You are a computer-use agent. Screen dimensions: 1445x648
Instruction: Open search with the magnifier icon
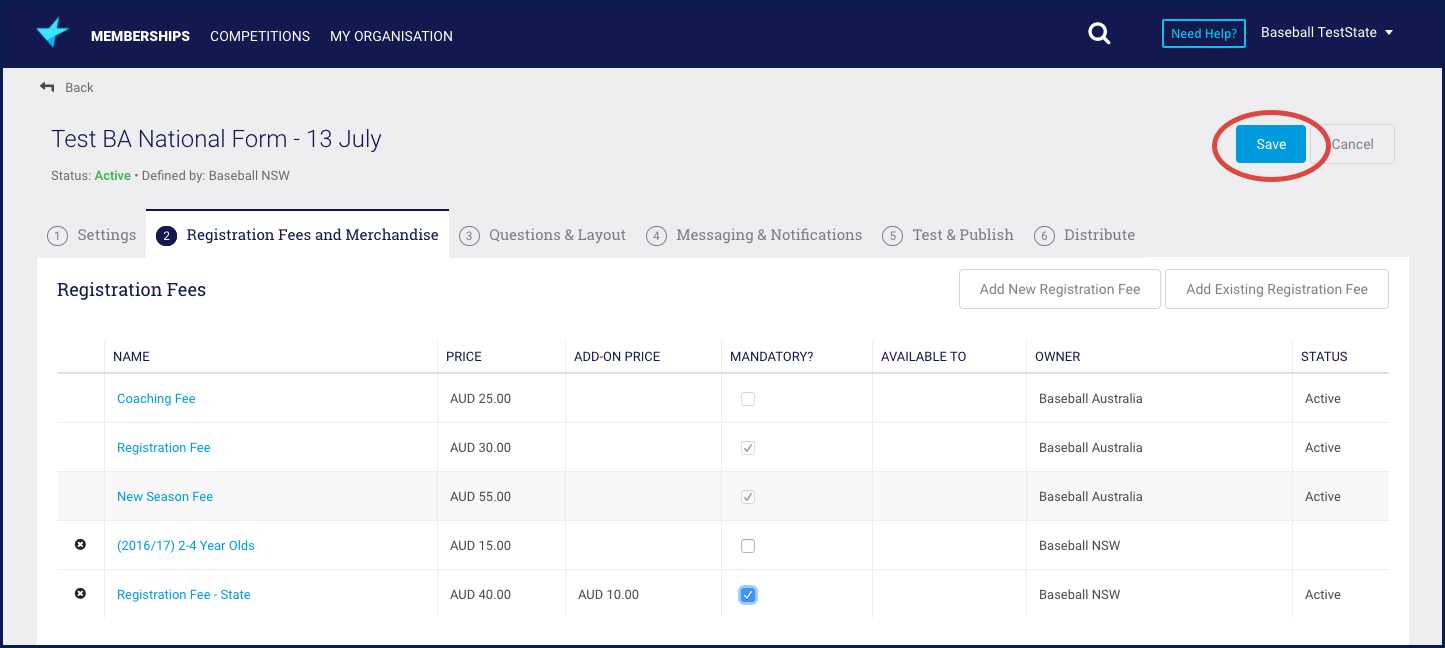1099,34
